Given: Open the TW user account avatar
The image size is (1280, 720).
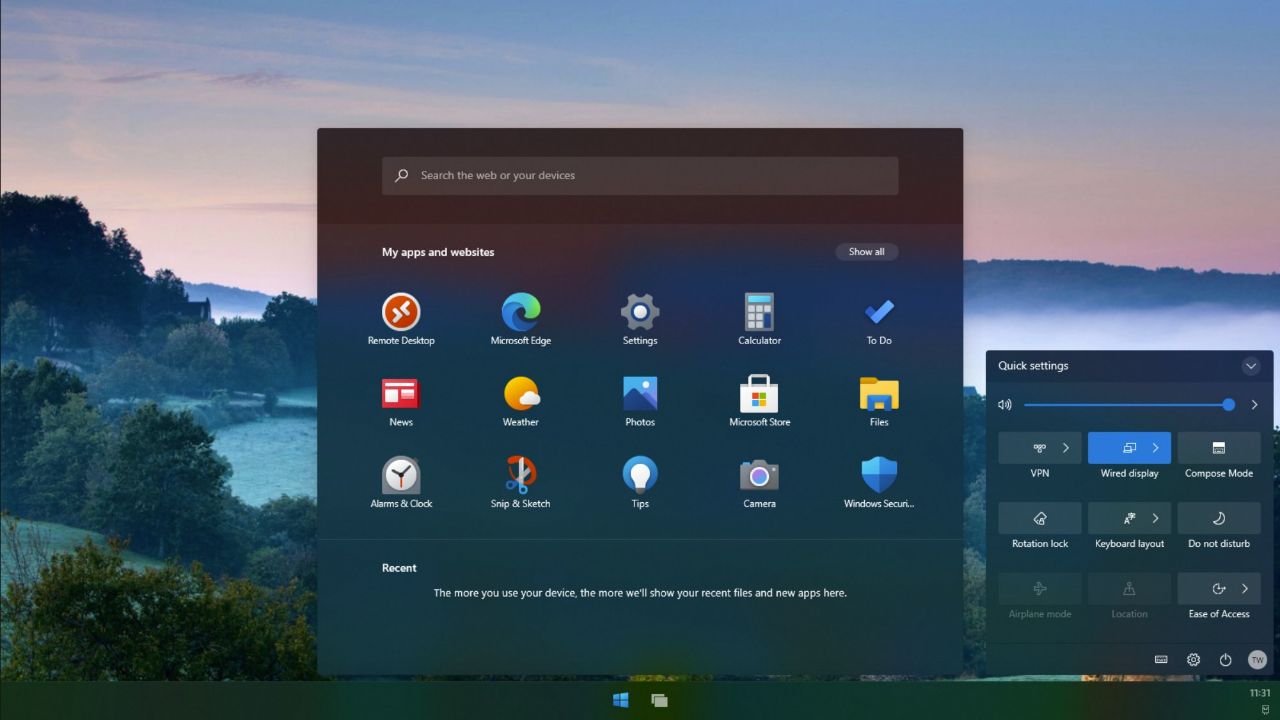Looking at the screenshot, I should [1257, 660].
